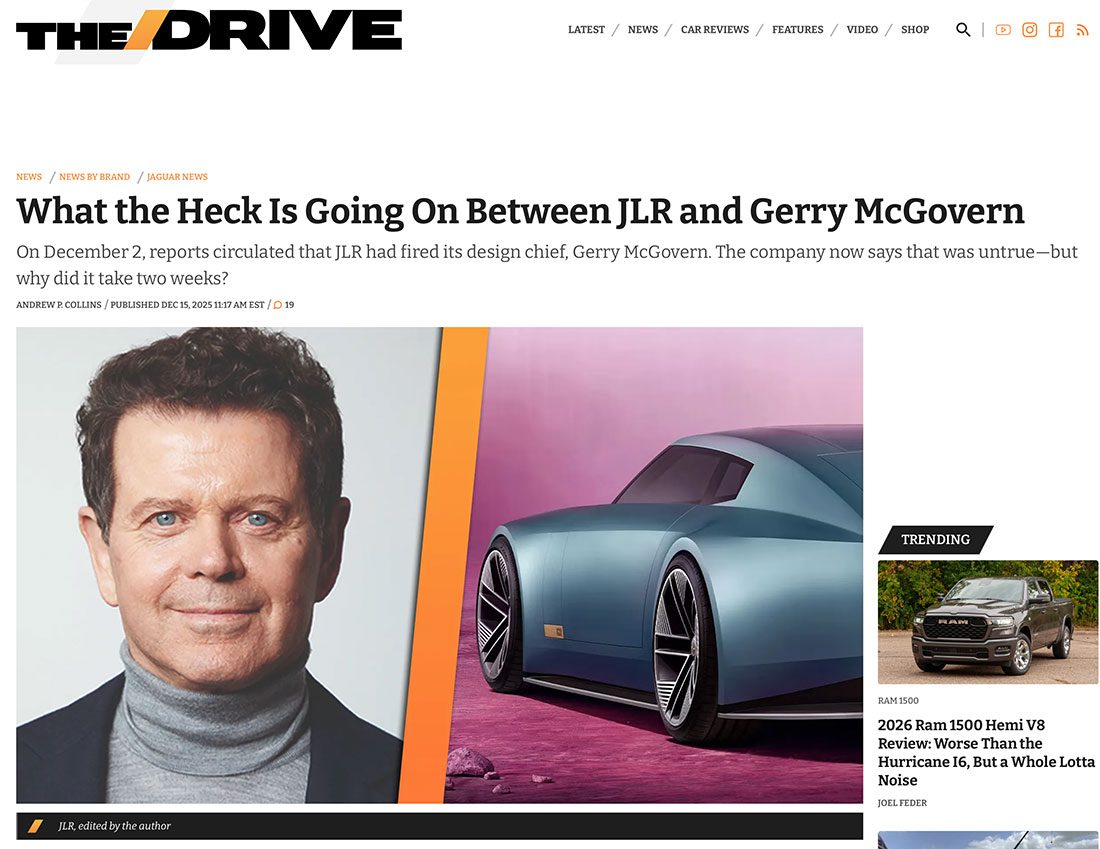Open The Drive Instagram icon
The image size is (1100, 849).
point(1030,29)
